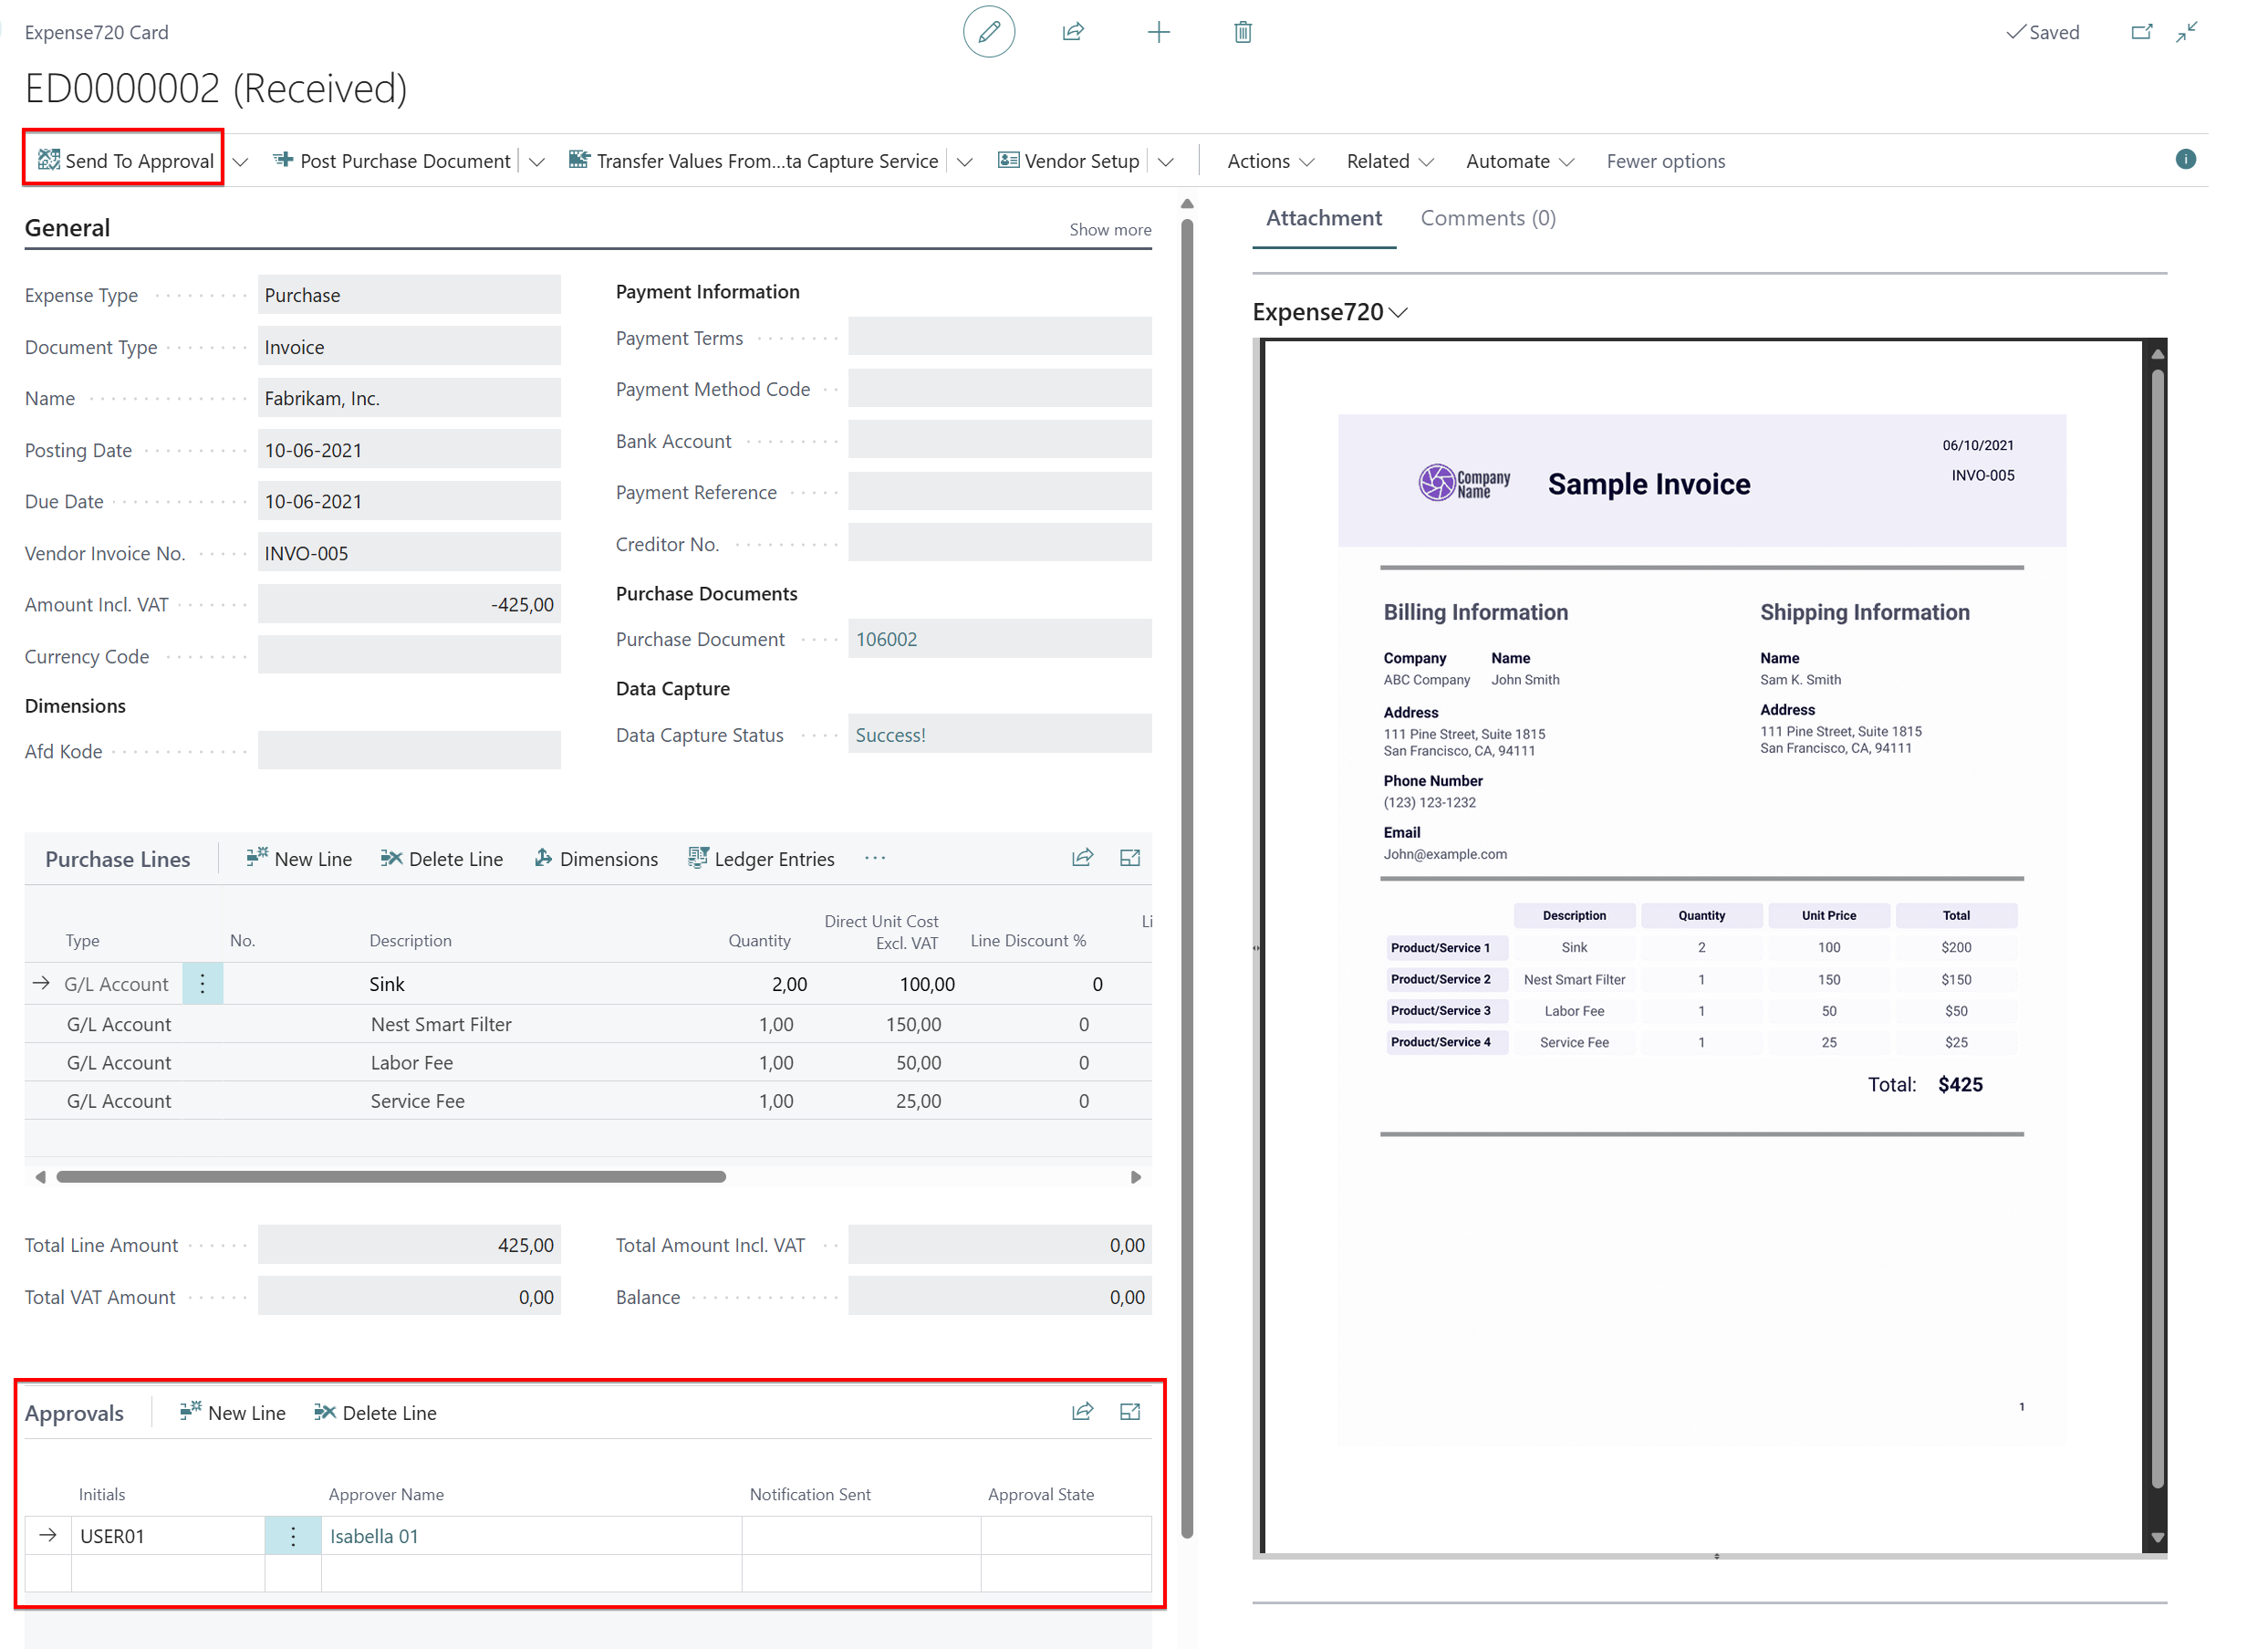Click Transfer Values From Data Capture Service
The height and width of the screenshot is (1649, 2268).
click(x=754, y=161)
